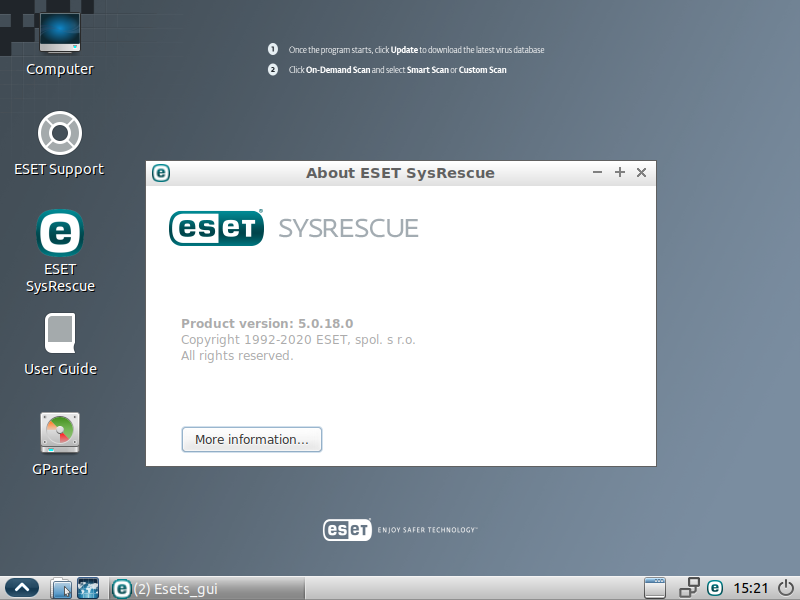Click the show desktop tray icon

point(655,588)
